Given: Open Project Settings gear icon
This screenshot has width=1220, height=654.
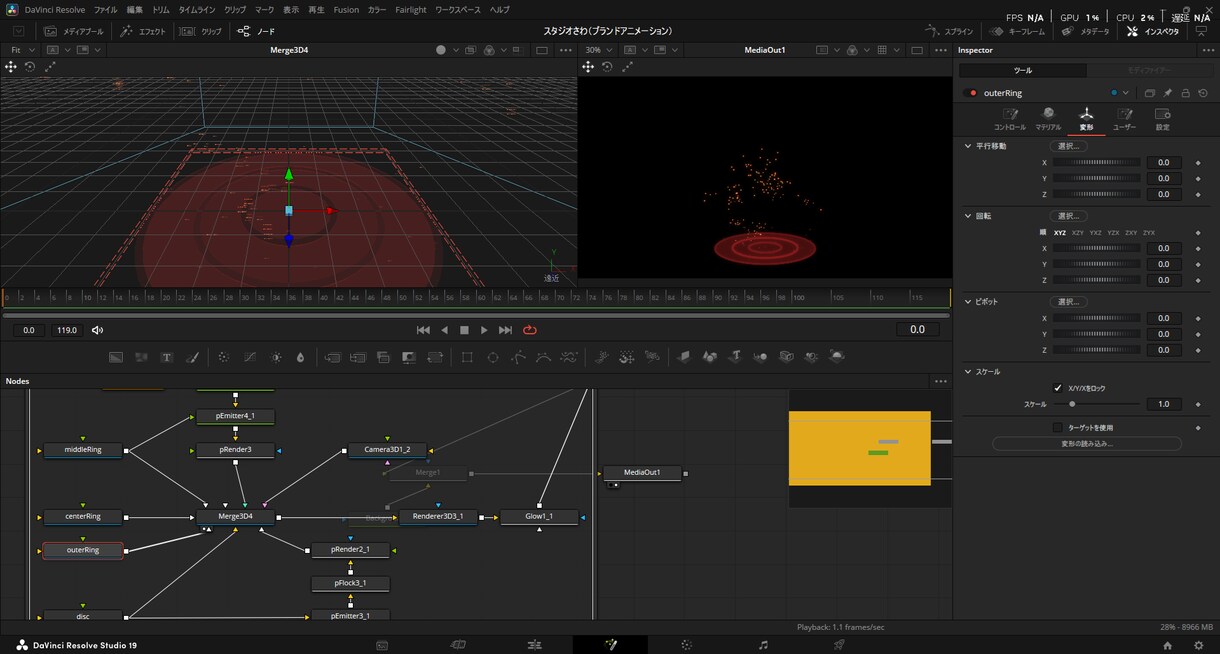Looking at the screenshot, I should 1198,645.
